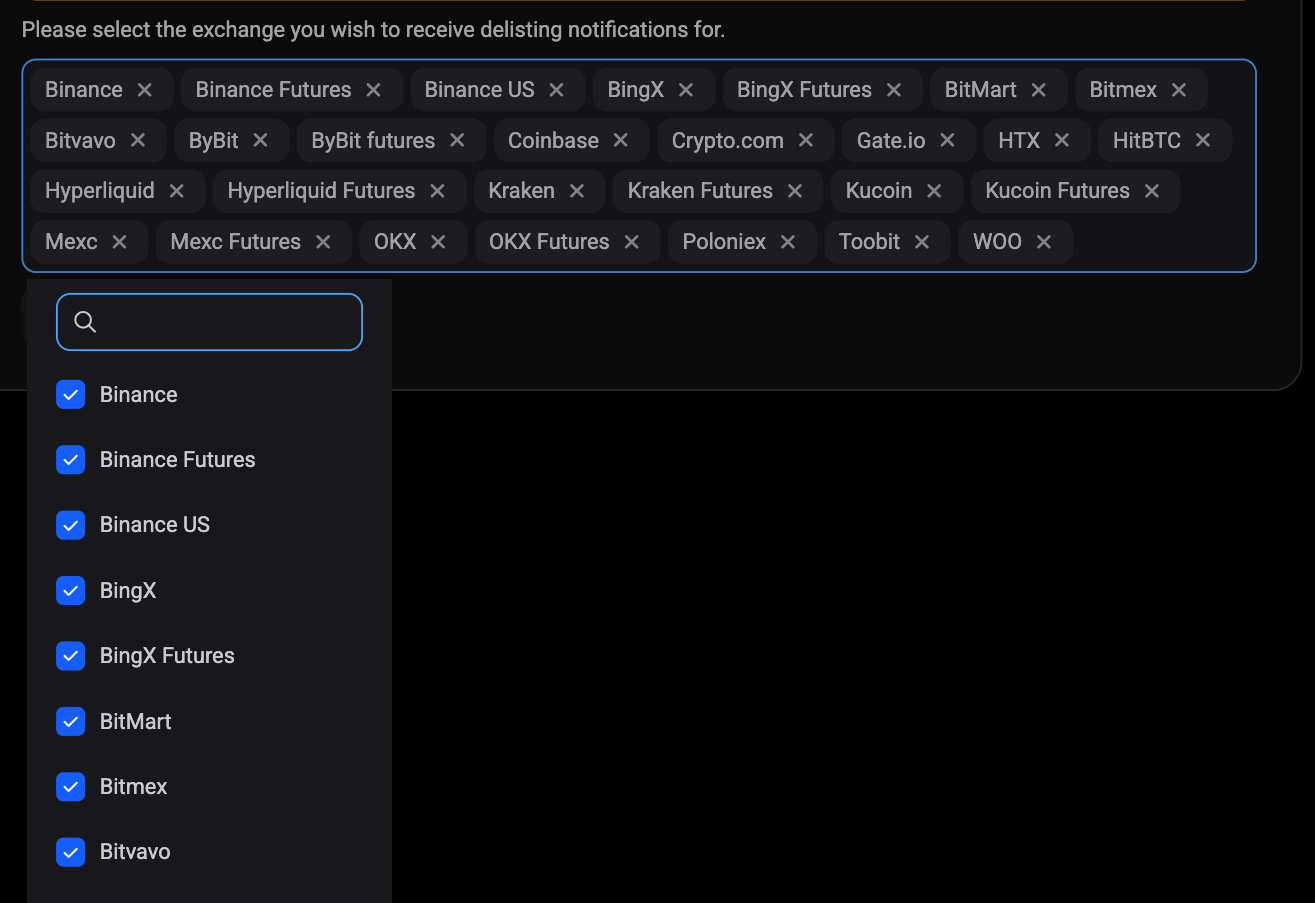This screenshot has width=1315, height=903.
Task: Remove the Mexc Futures tag
Action: click(x=323, y=242)
